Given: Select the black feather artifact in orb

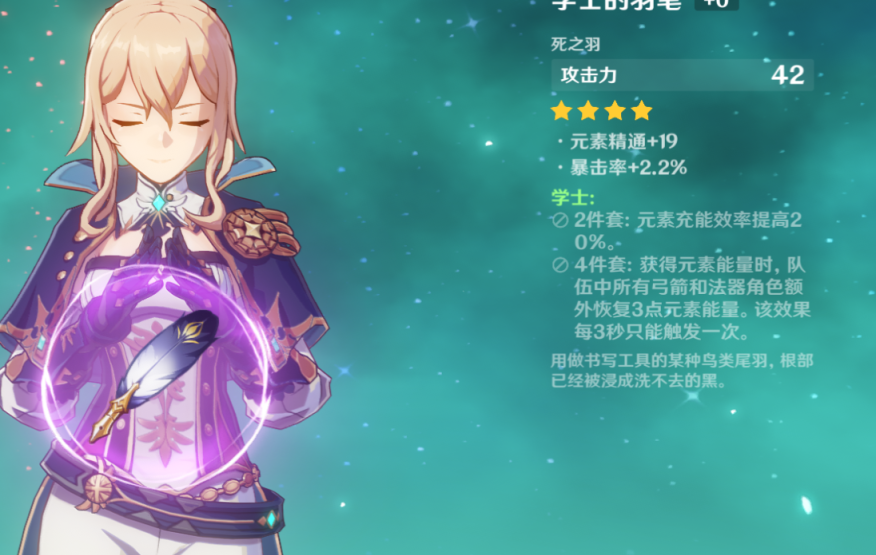Looking at the screenshot, I should [x=155, y=374].
